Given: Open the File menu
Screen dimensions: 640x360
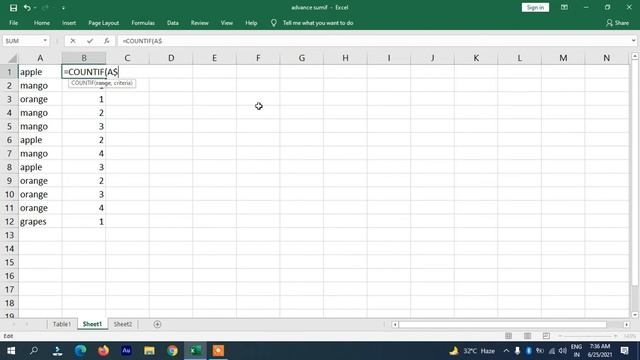Looking at the screenshot, I should point(13,23).
